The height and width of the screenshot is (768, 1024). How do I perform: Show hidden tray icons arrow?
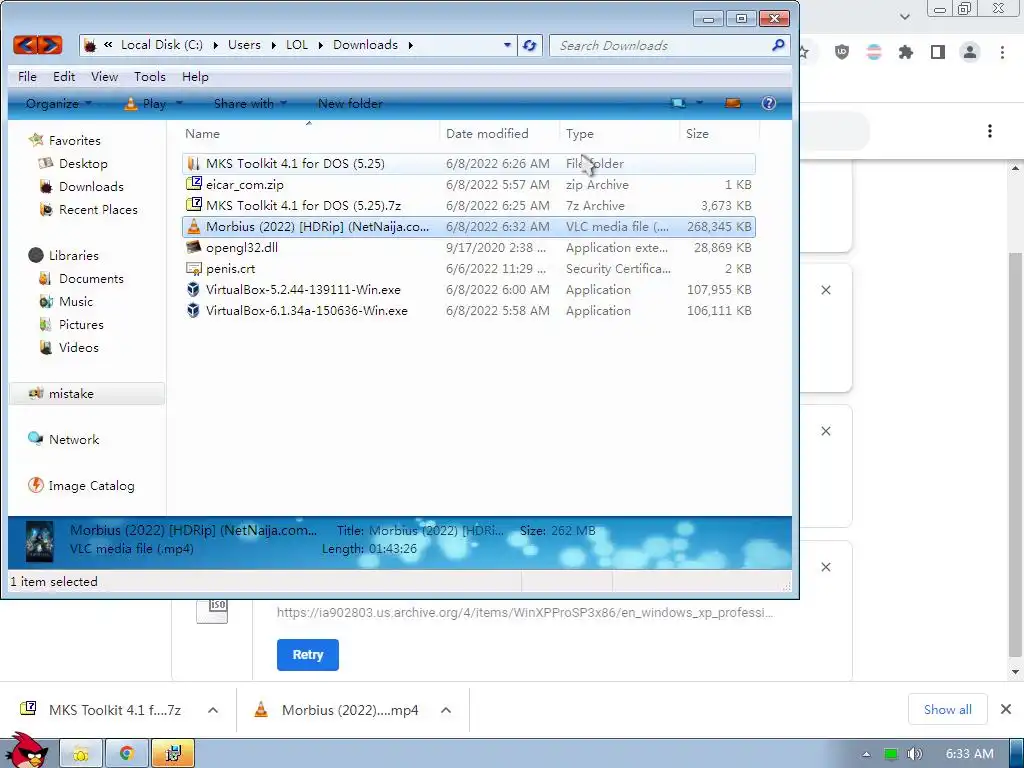click(866, 754)
